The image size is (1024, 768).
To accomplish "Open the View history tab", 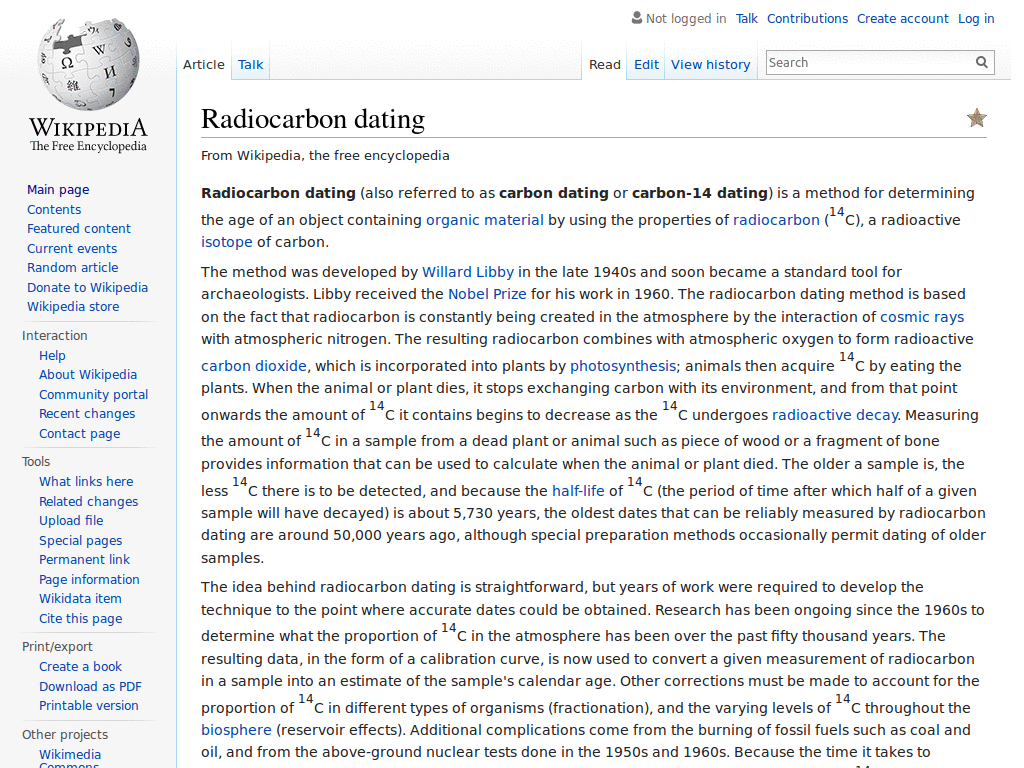I will 711,65.
